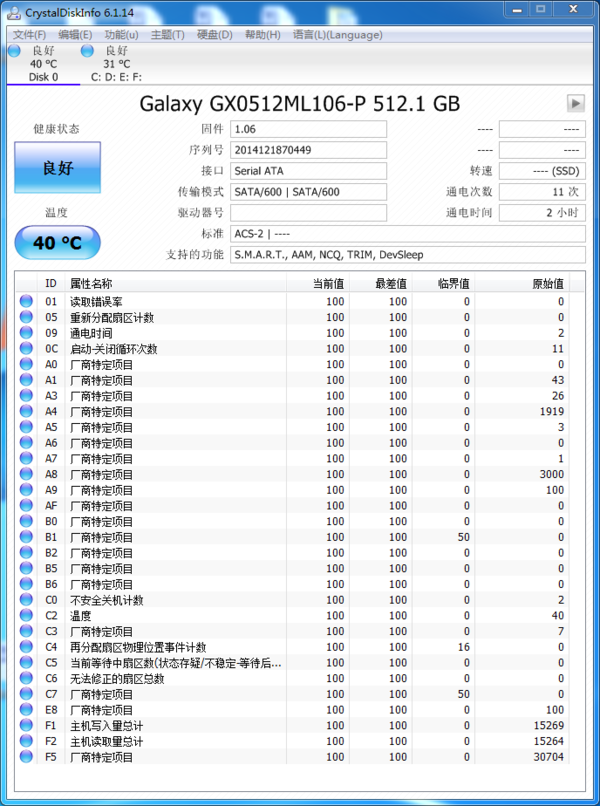
Task: Click the 良好 health status button
Action: (x=58, y=168)
